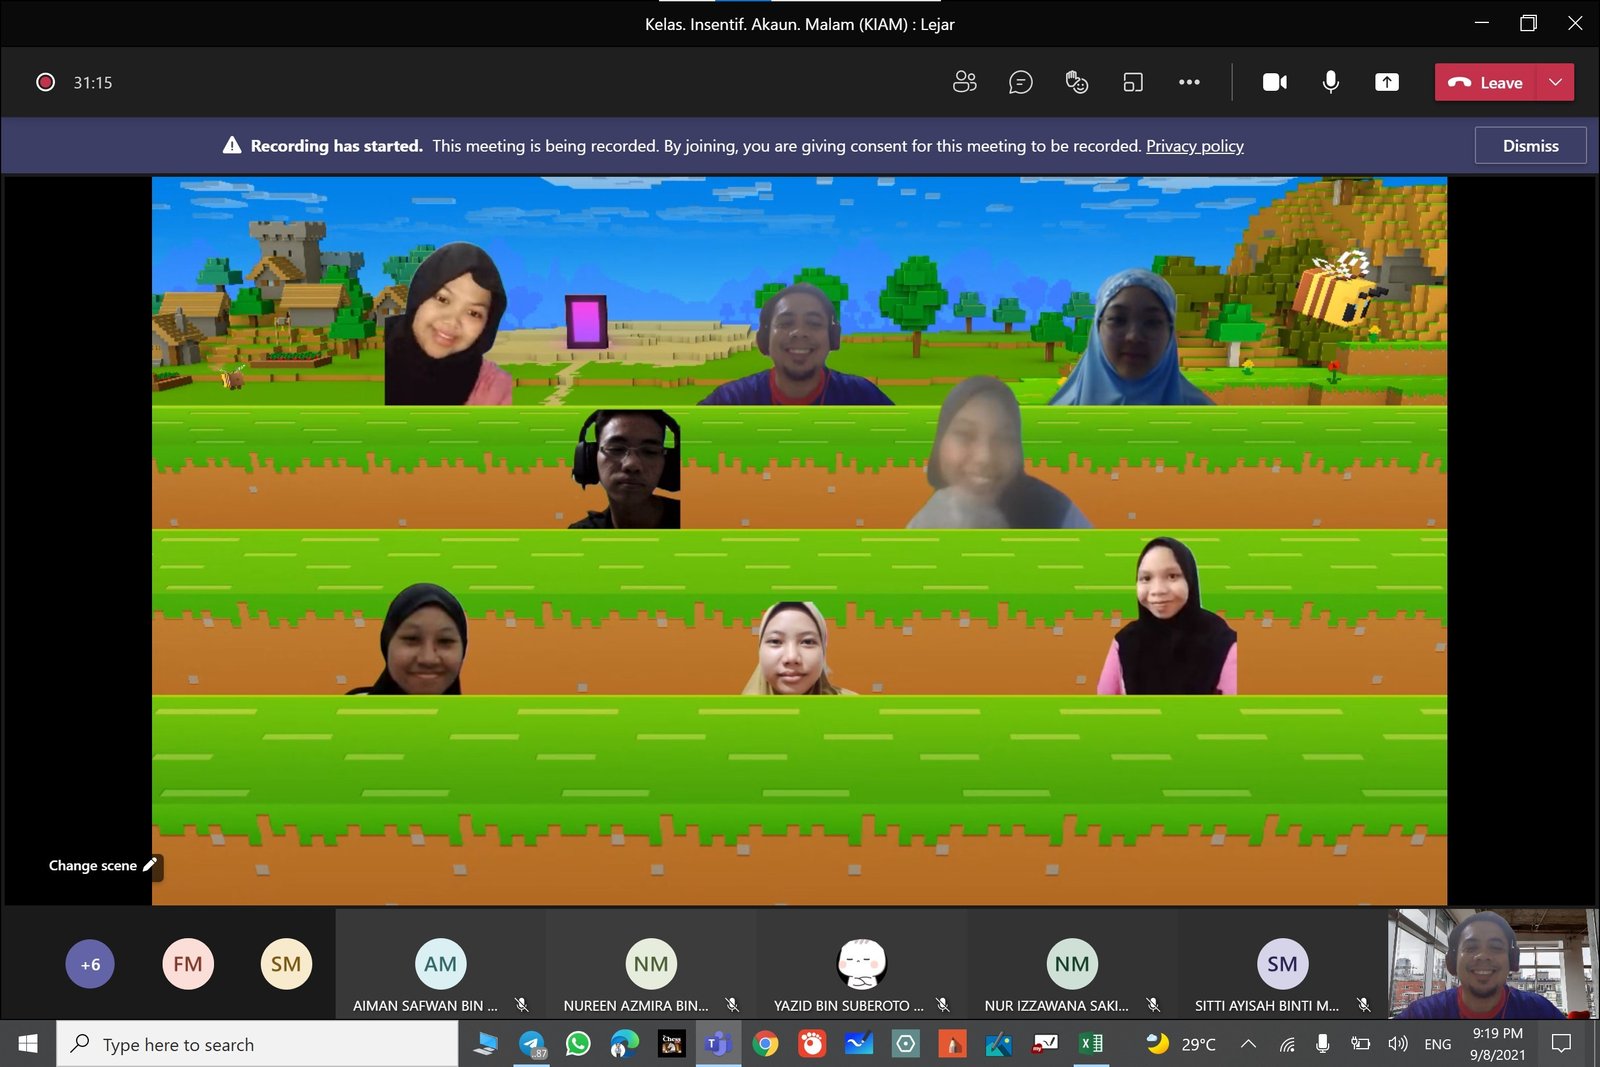Viewport: 1600px width, 1067px height.
Task: Select the AIMAN SAFWAN BIN participant tile
Action: pos(440,965)
